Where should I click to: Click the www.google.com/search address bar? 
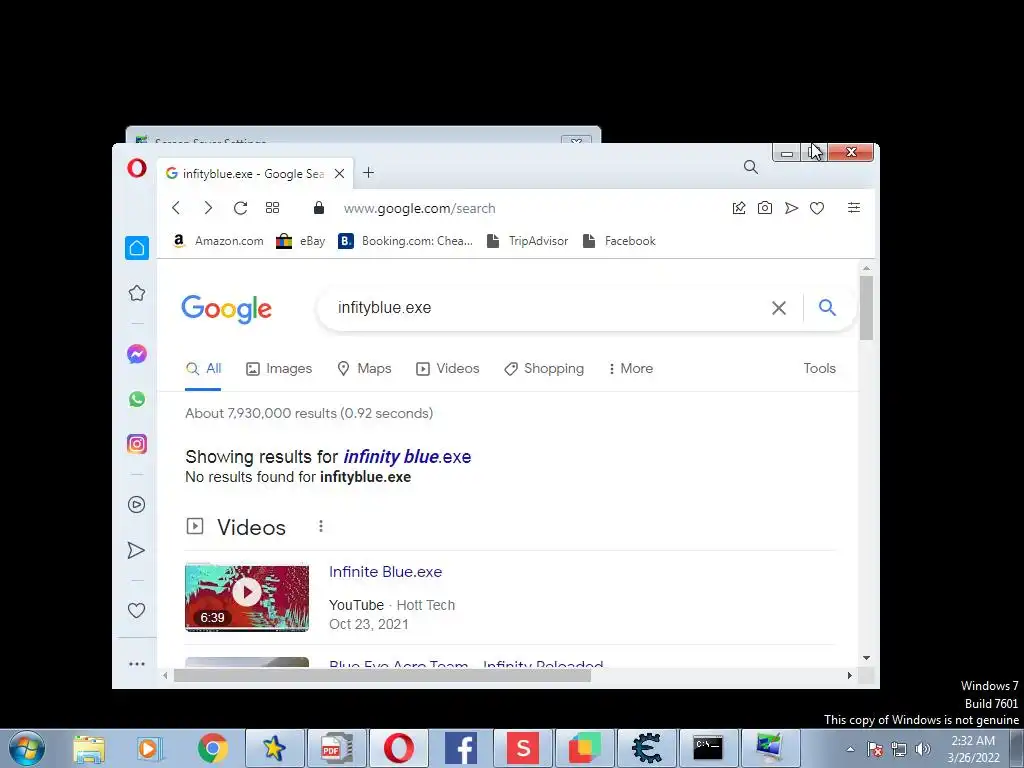pyautogui.click(x=419, y=208)
